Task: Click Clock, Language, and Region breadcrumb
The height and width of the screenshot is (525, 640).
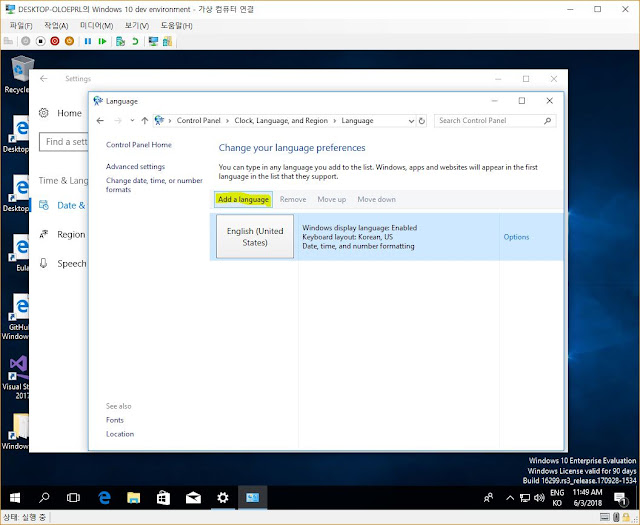Action: click(x=281, y=120)
